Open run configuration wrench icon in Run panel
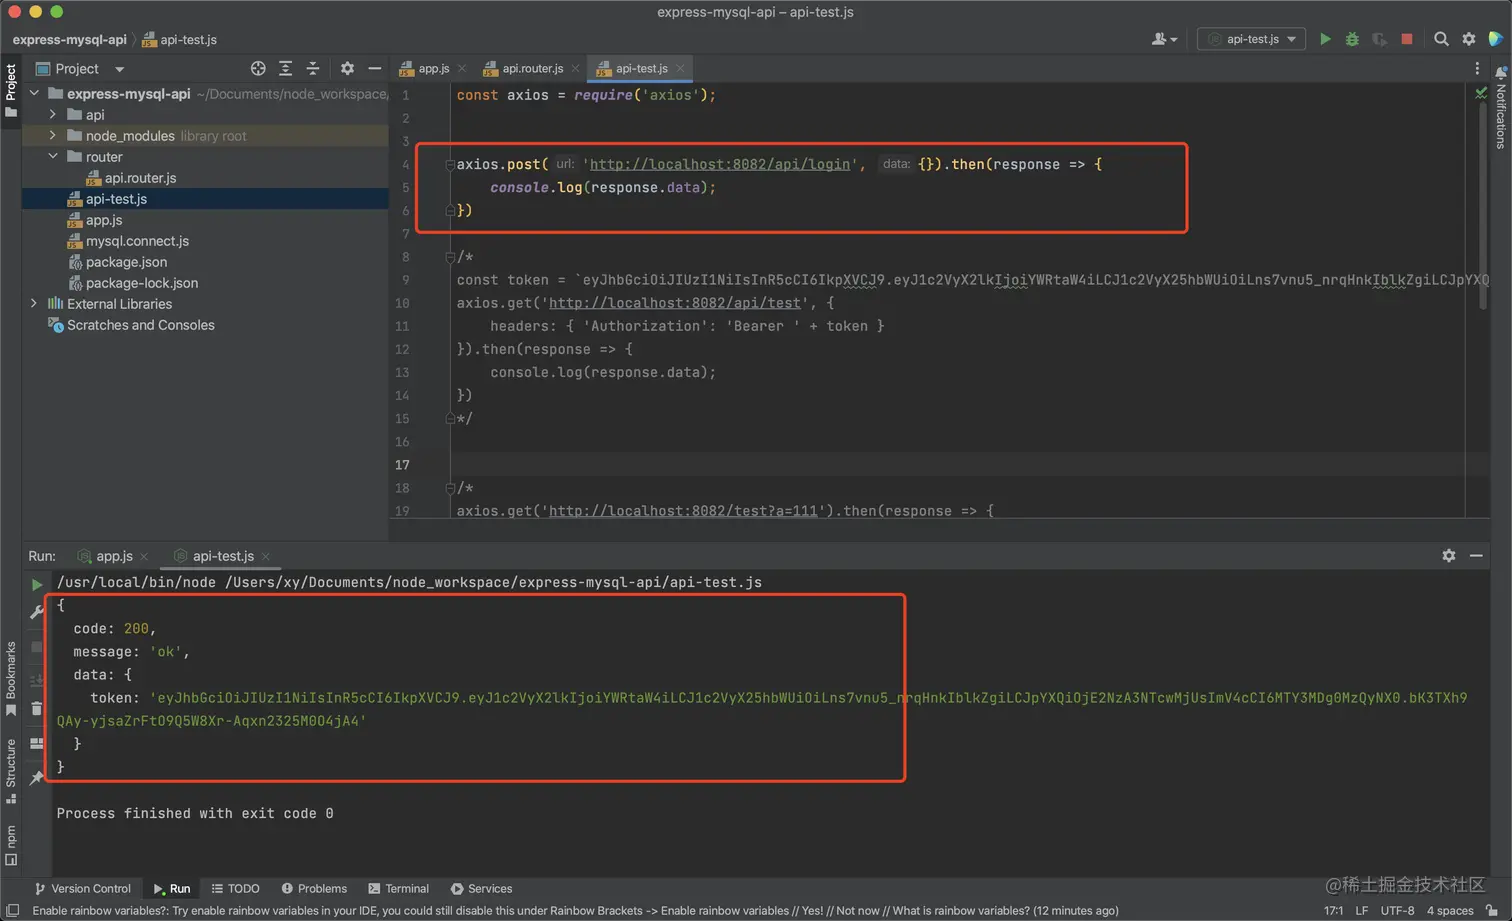This screenshot has height=921, width=1512. [37, 611]
